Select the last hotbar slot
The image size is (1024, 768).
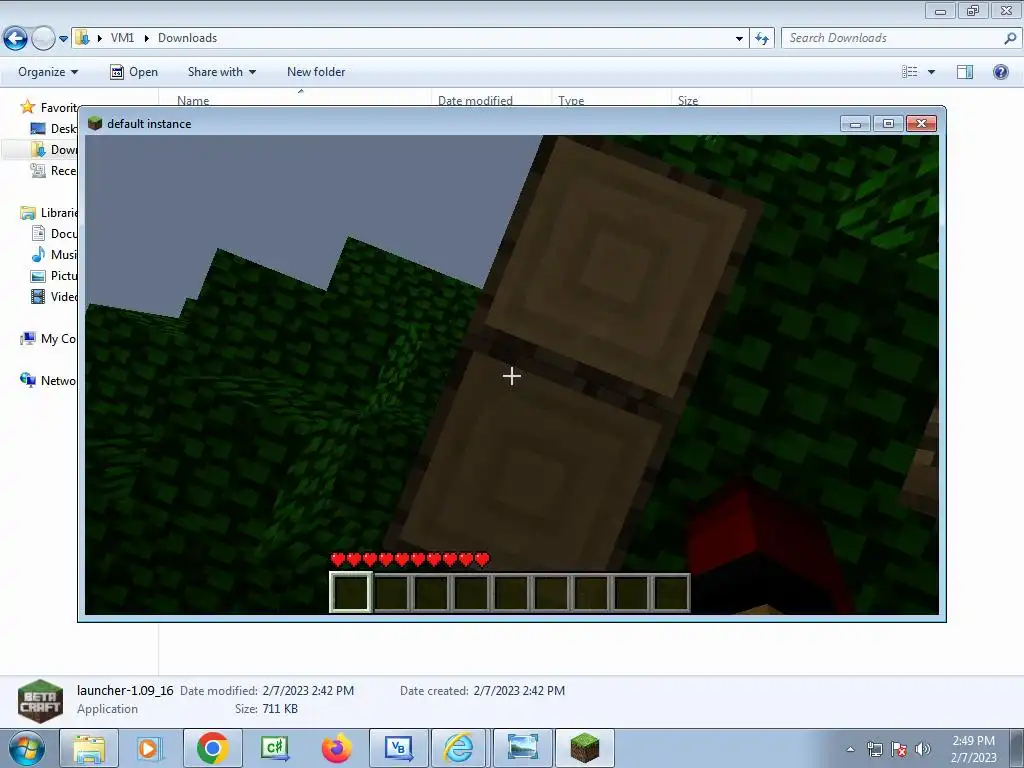(671, 592)
